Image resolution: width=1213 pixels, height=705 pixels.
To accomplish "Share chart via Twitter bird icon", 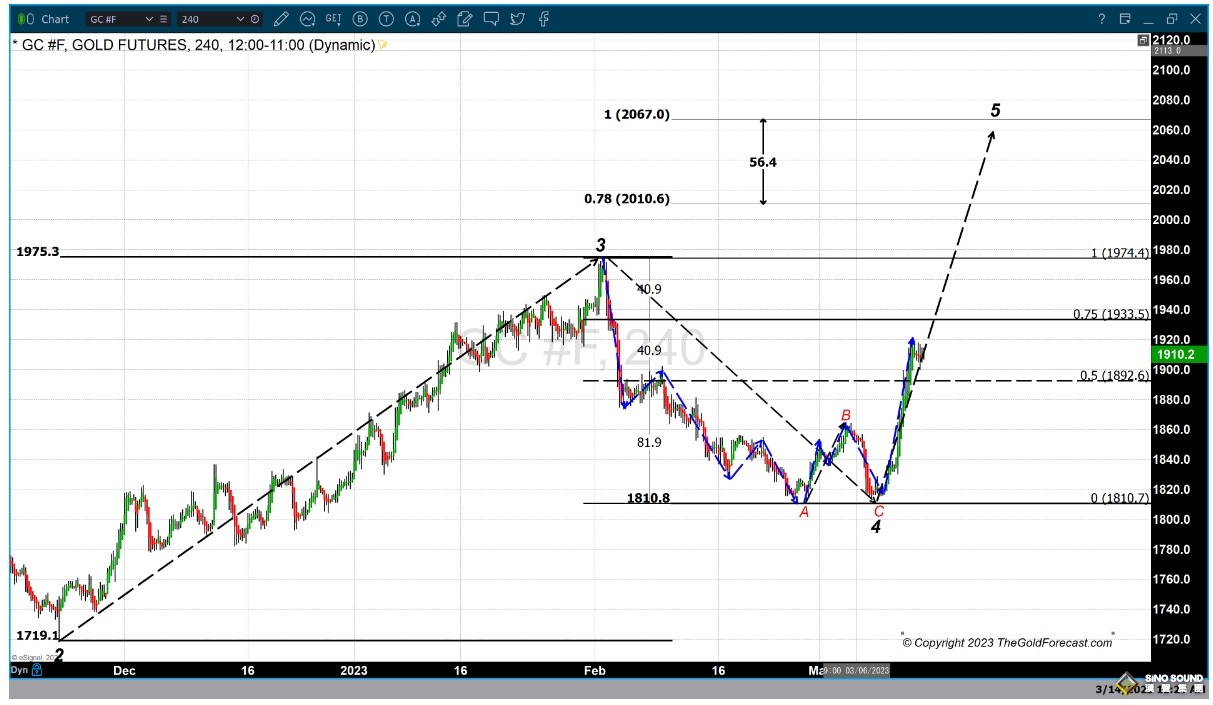I will (x=516, y=19).
